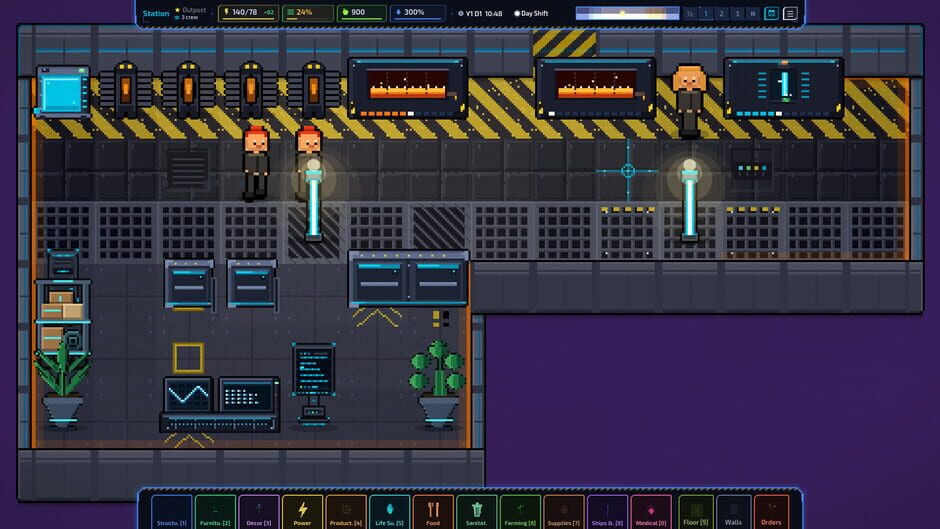Click the power 140/78 resource indicator
This screenshot has width=940, height=529.
tap(248, 13)
